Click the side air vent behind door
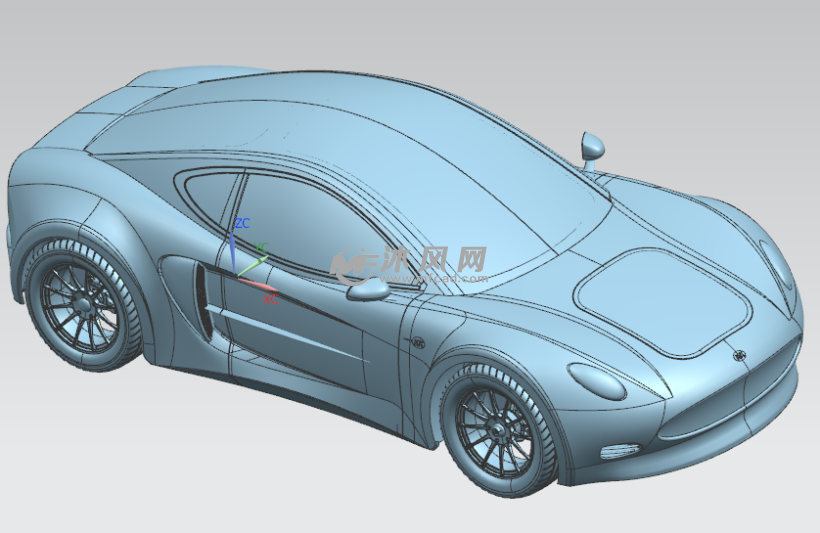This screenshot has height=533, width=820. 201,301
